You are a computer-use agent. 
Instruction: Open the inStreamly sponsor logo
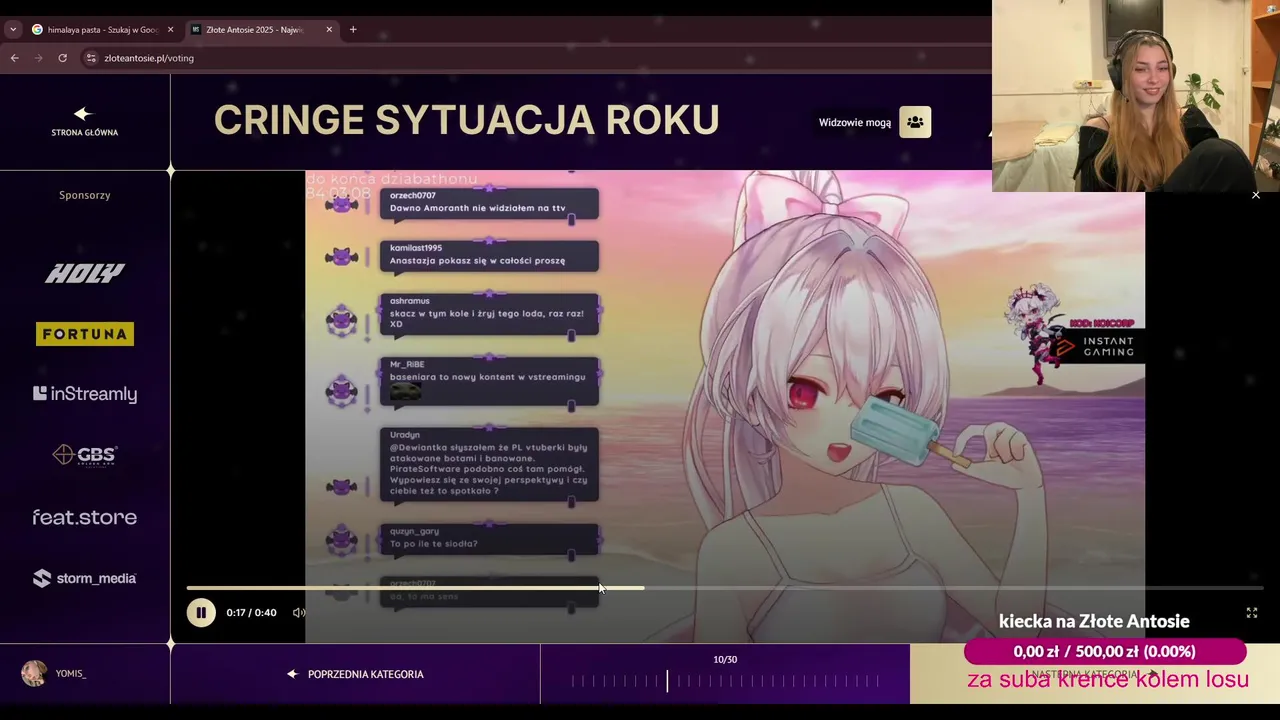(85, 394)
